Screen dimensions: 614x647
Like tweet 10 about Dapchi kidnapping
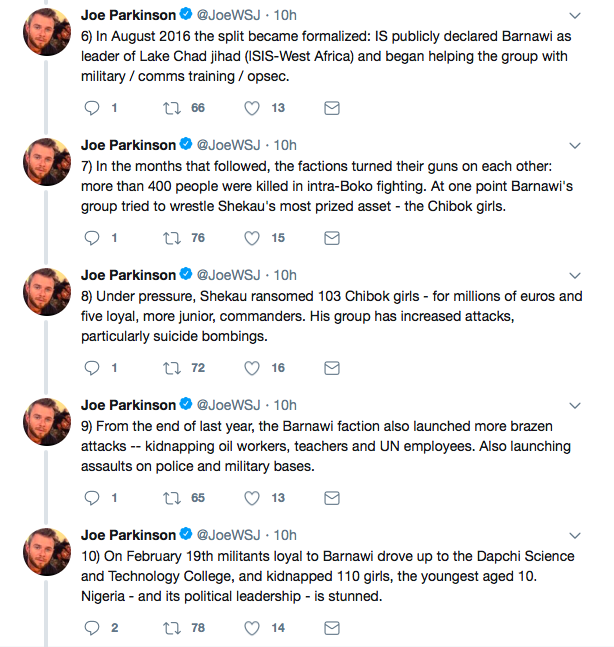pos(252,628)
